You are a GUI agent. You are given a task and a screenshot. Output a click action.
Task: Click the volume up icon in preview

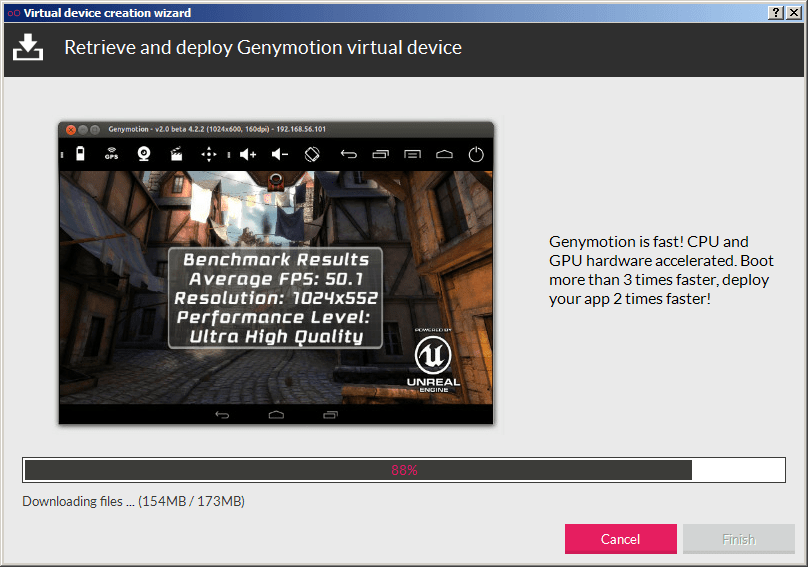(x=248, y=154)
